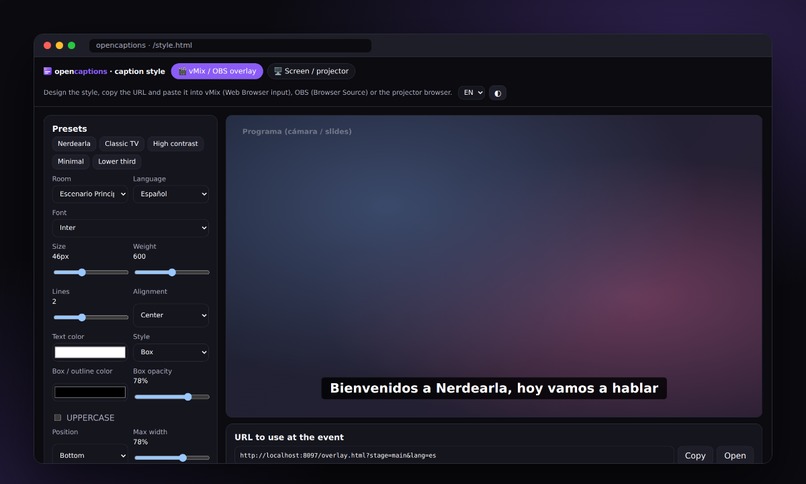Open the overlay URL
806x484 pixels.
pos(735,456)
